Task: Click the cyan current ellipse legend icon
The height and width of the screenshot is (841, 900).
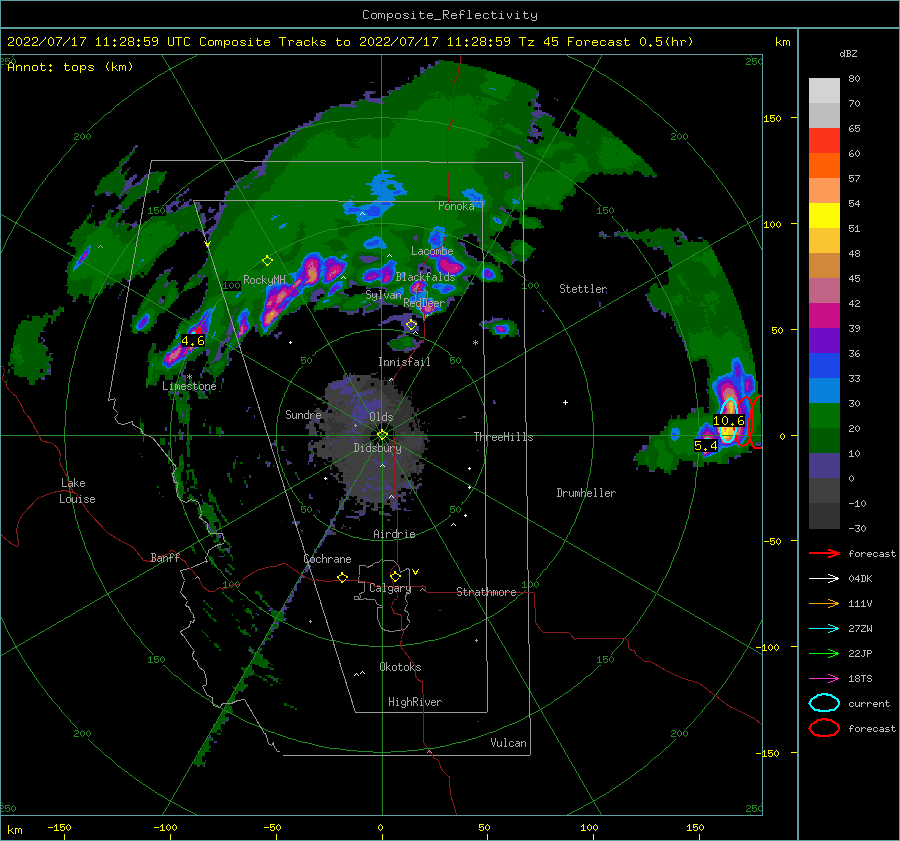Action: coord(824,703)
